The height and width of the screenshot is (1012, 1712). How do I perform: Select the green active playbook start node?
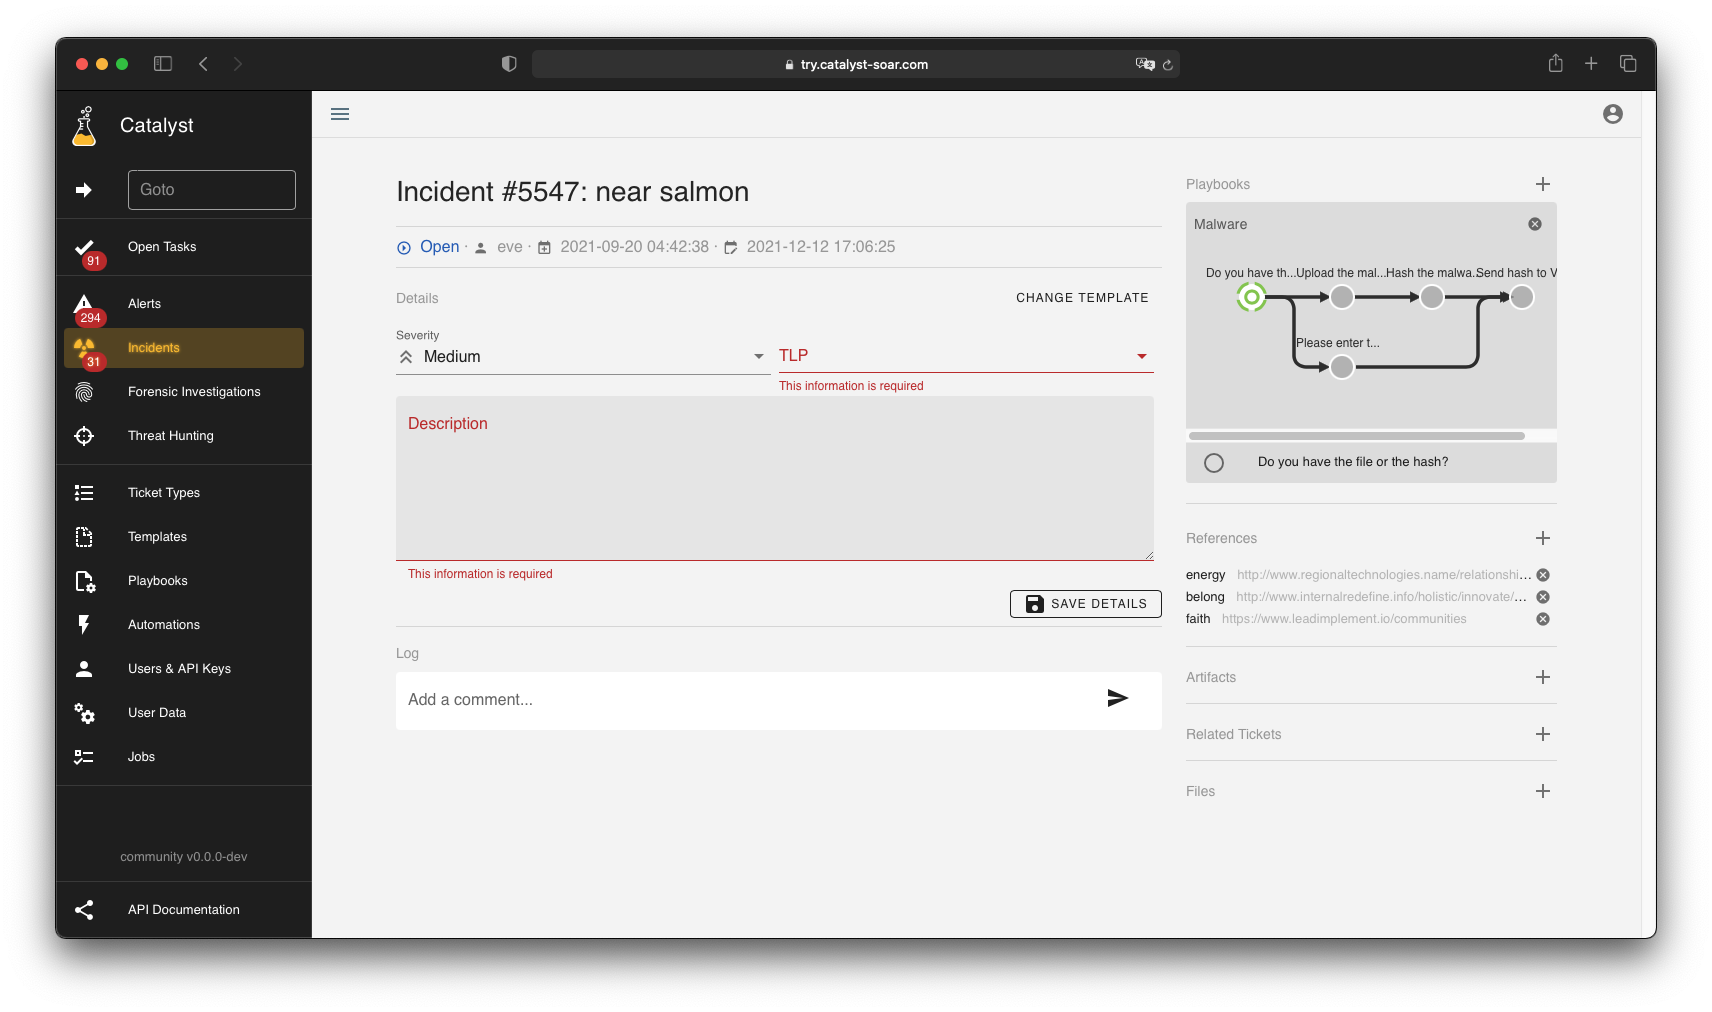pyautogui.click(x=1251, y=297)
